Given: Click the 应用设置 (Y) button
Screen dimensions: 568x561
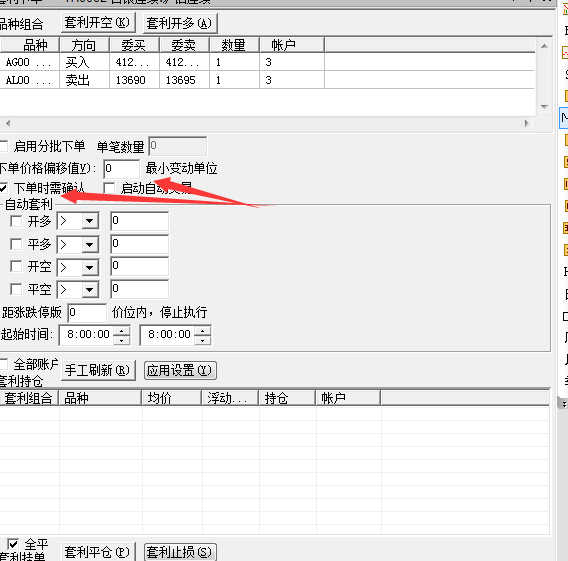Looking at the screenshot, I should pyautogui.click(x=180, y=370).
